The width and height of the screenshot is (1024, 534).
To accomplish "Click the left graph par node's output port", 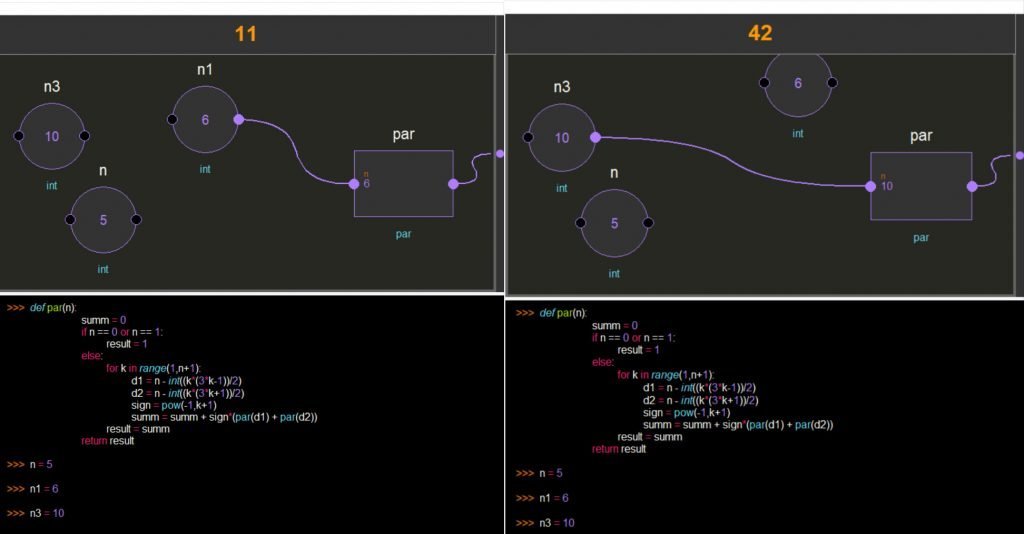I will pyautogui.click(x=453, y=184).
